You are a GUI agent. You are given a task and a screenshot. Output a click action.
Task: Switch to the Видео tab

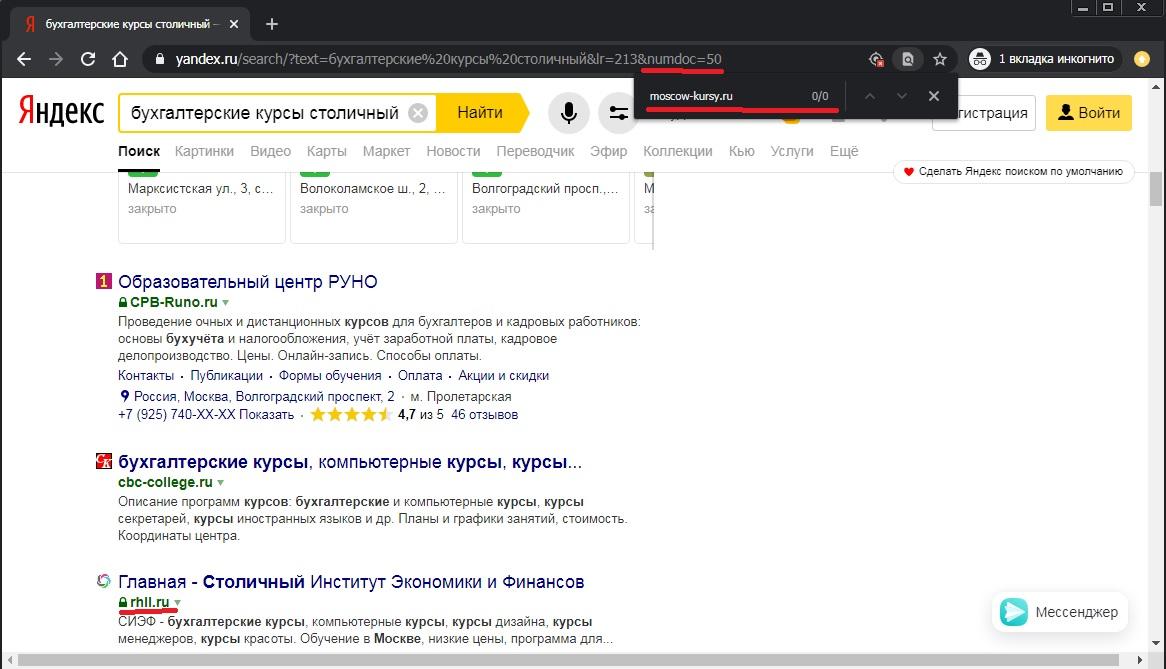(x=271, y=151)
